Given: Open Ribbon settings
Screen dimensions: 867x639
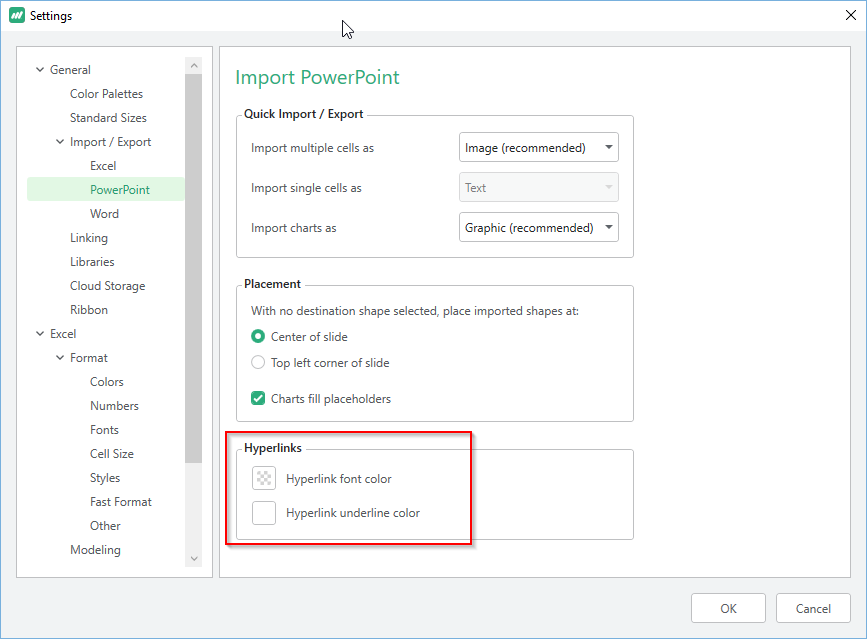Looking at the screenshot, I should click(88, 310).
